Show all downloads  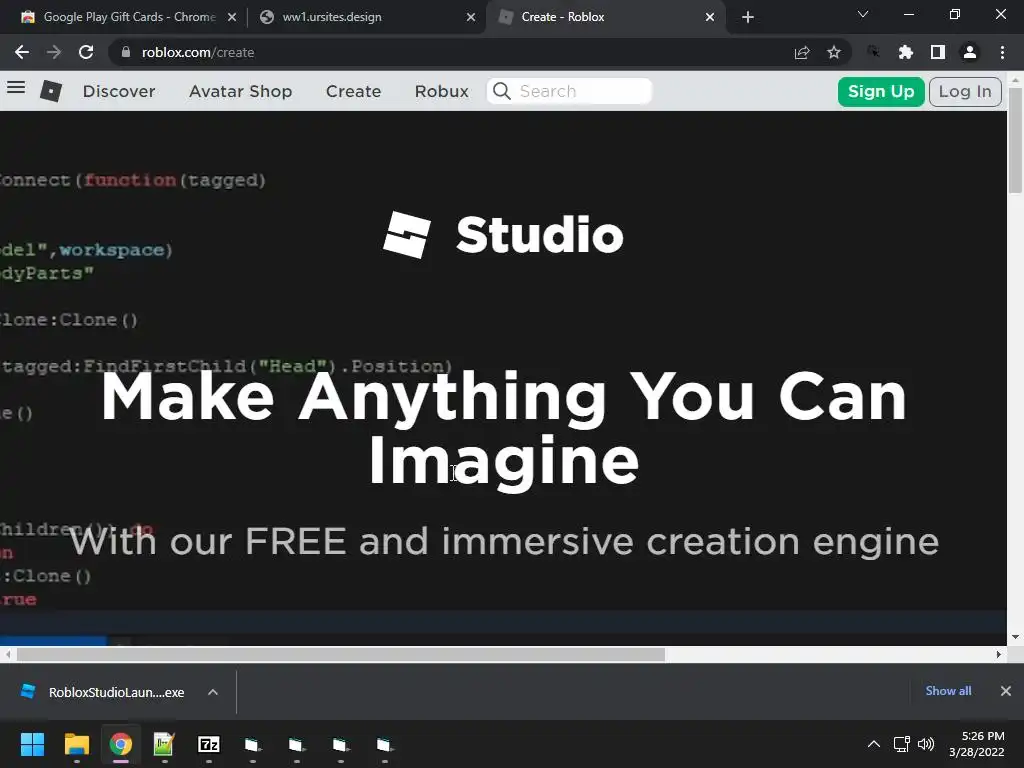948,691
